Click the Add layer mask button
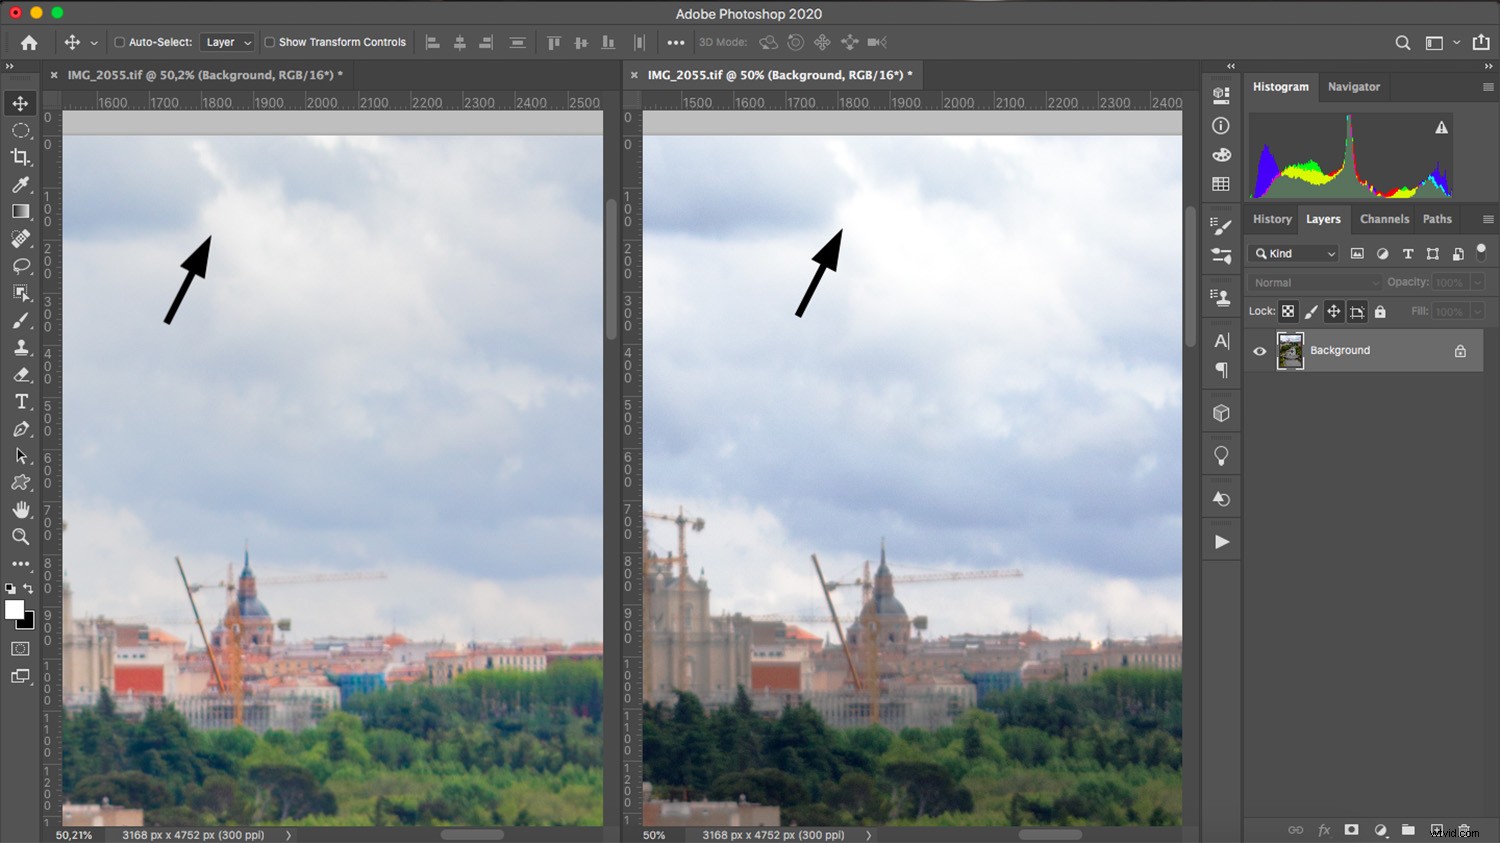This screenshot has width=1500, height=843. (1351, 830)
